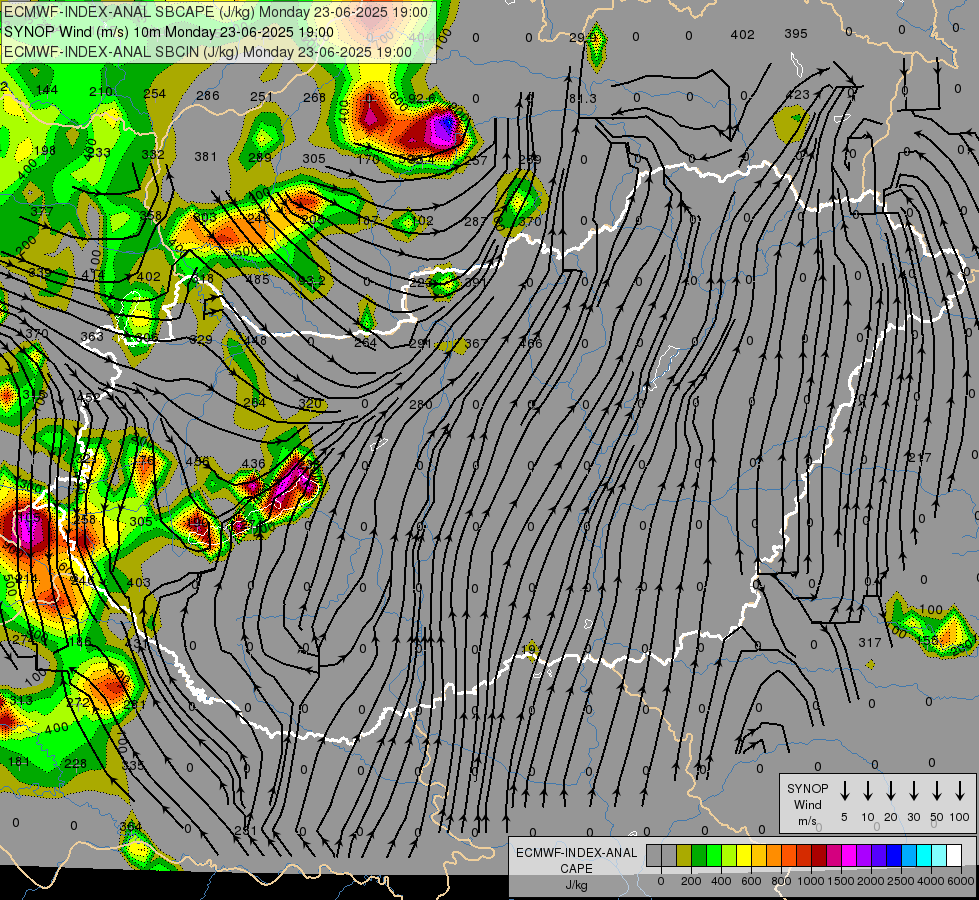This screenshot has width=979, height=900.
Task: Click the 2500 tick label in CAPE legend
Action: pos(901,881)
